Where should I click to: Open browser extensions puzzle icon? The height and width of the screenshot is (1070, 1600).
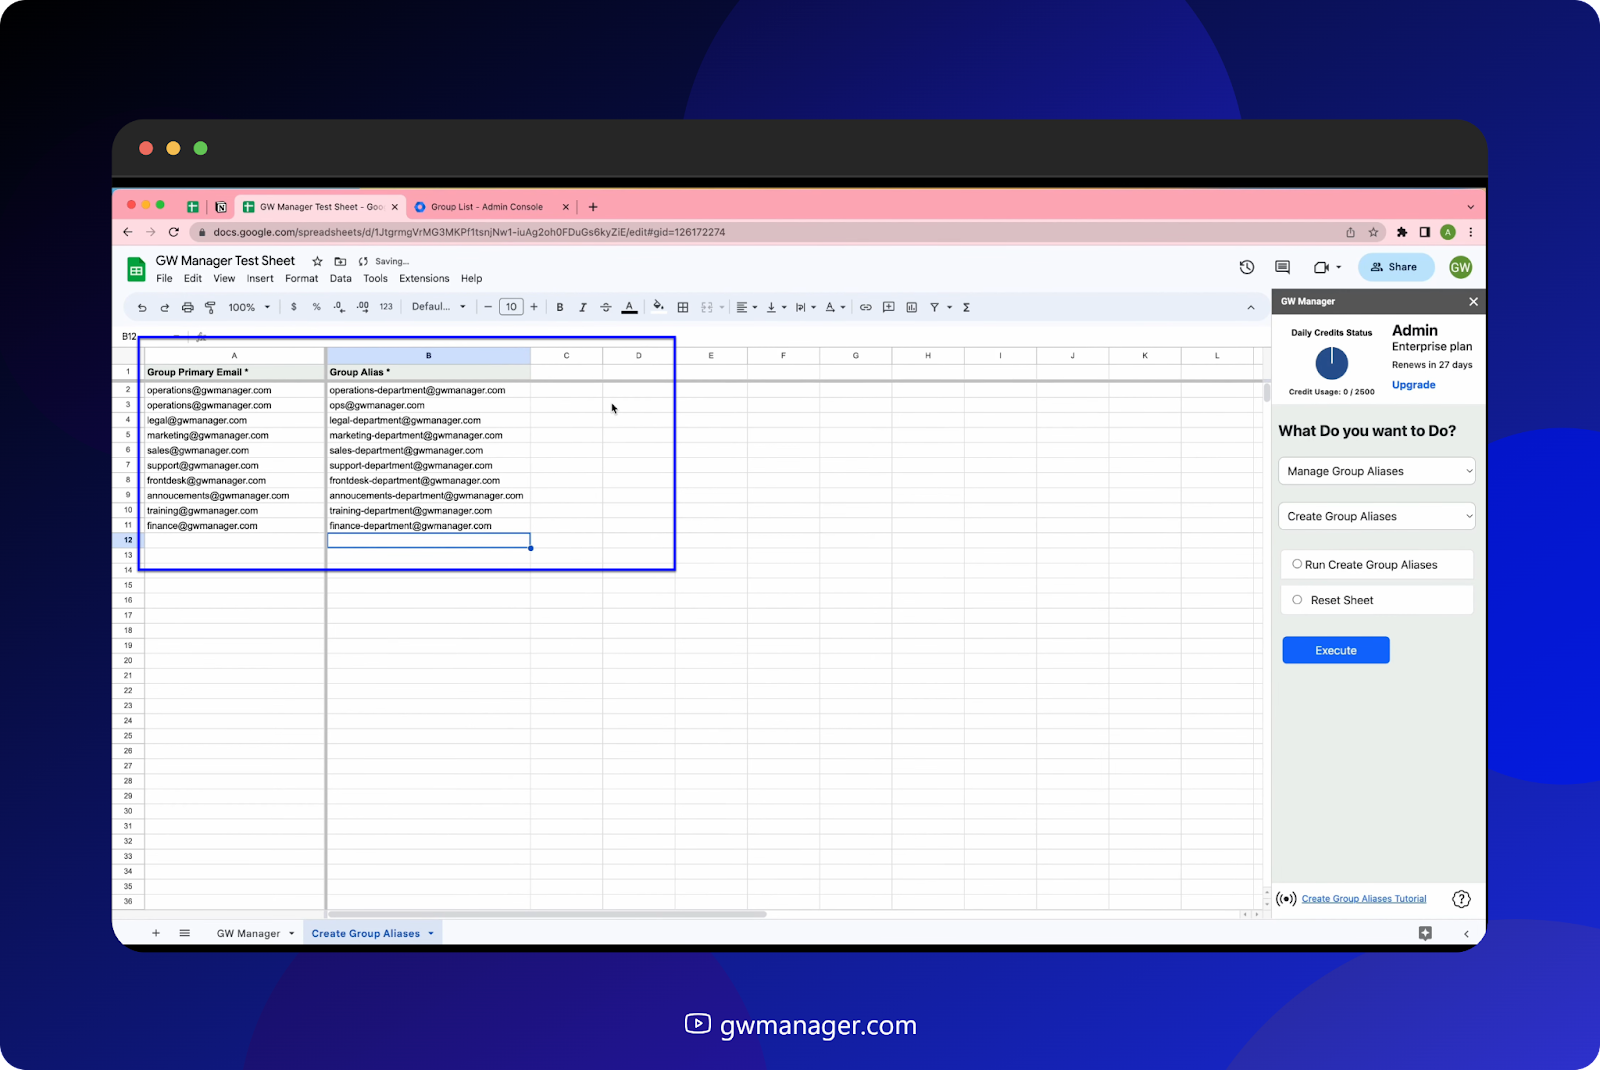1402,232
